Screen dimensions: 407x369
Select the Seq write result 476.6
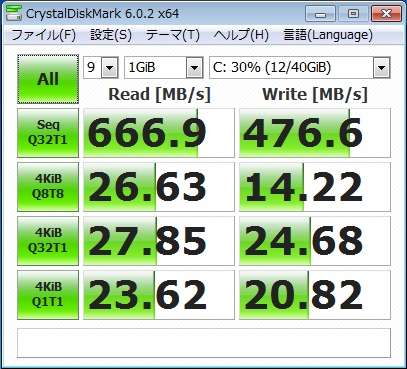tap(315, 133)
